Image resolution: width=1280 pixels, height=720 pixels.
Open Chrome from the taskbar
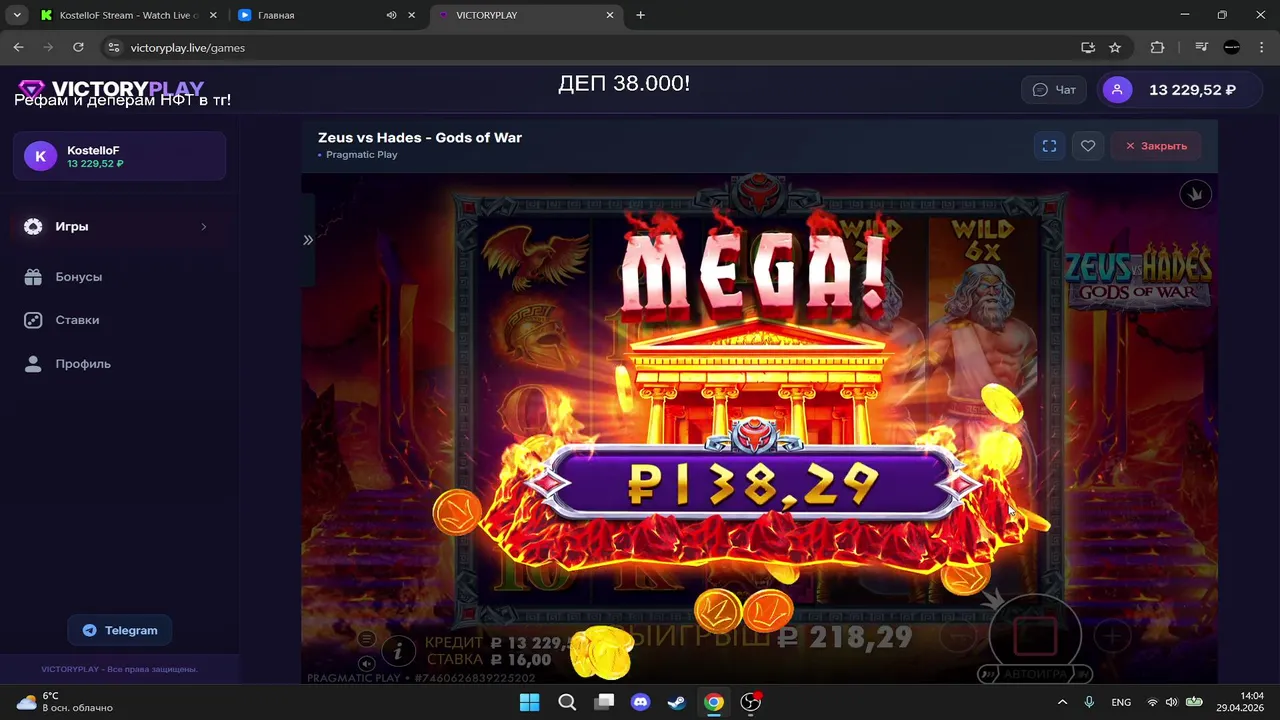click(713, 702)
